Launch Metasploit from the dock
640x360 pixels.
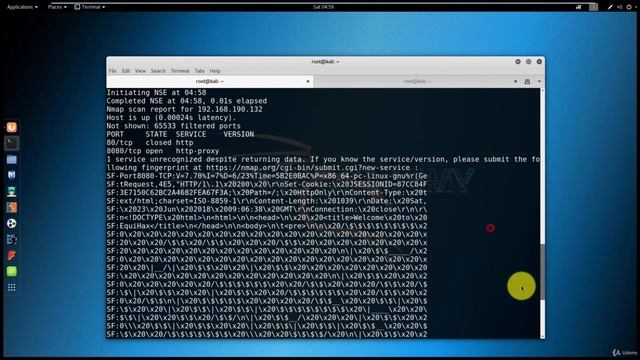(11, 175)
